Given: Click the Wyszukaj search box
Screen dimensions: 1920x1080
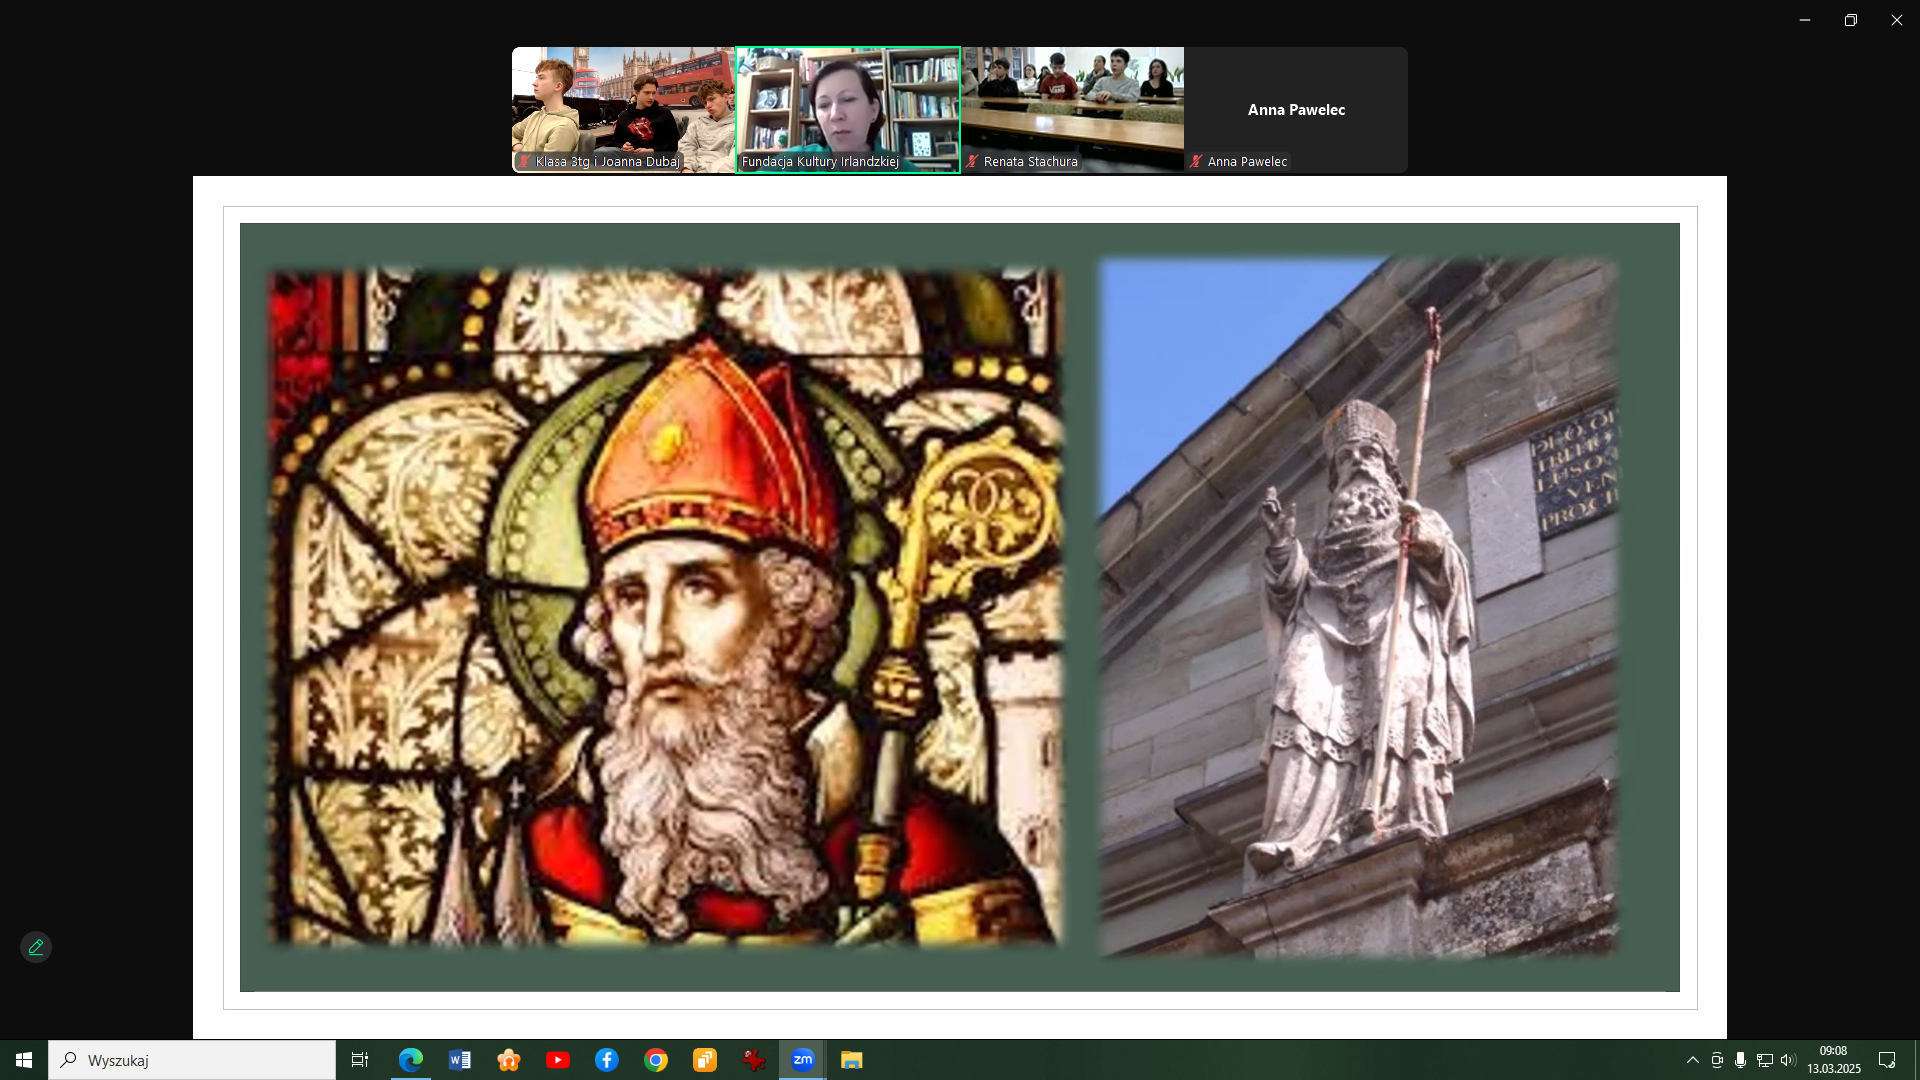Looking at the screenshot, I should tap(192, 1060).
